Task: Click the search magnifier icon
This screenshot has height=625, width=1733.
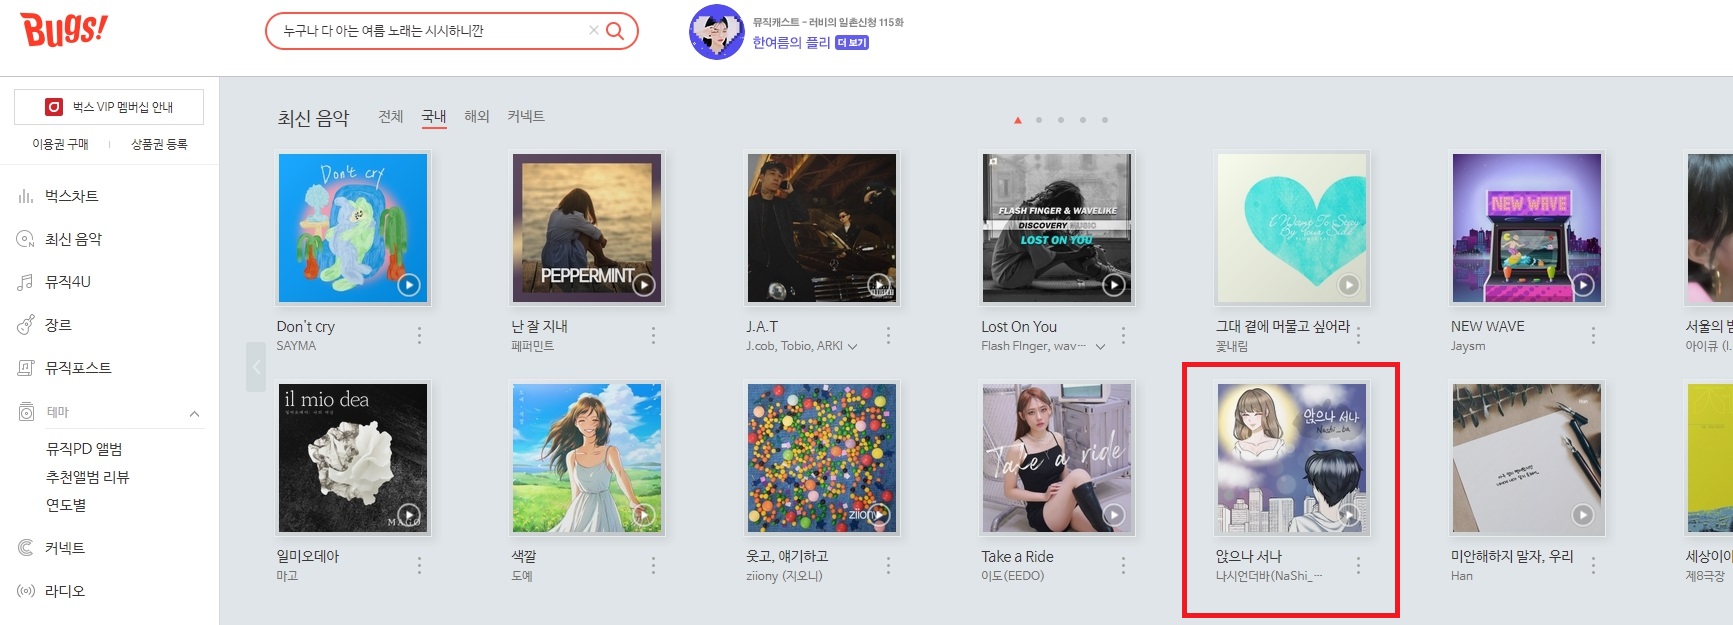Action: point(615,31)
